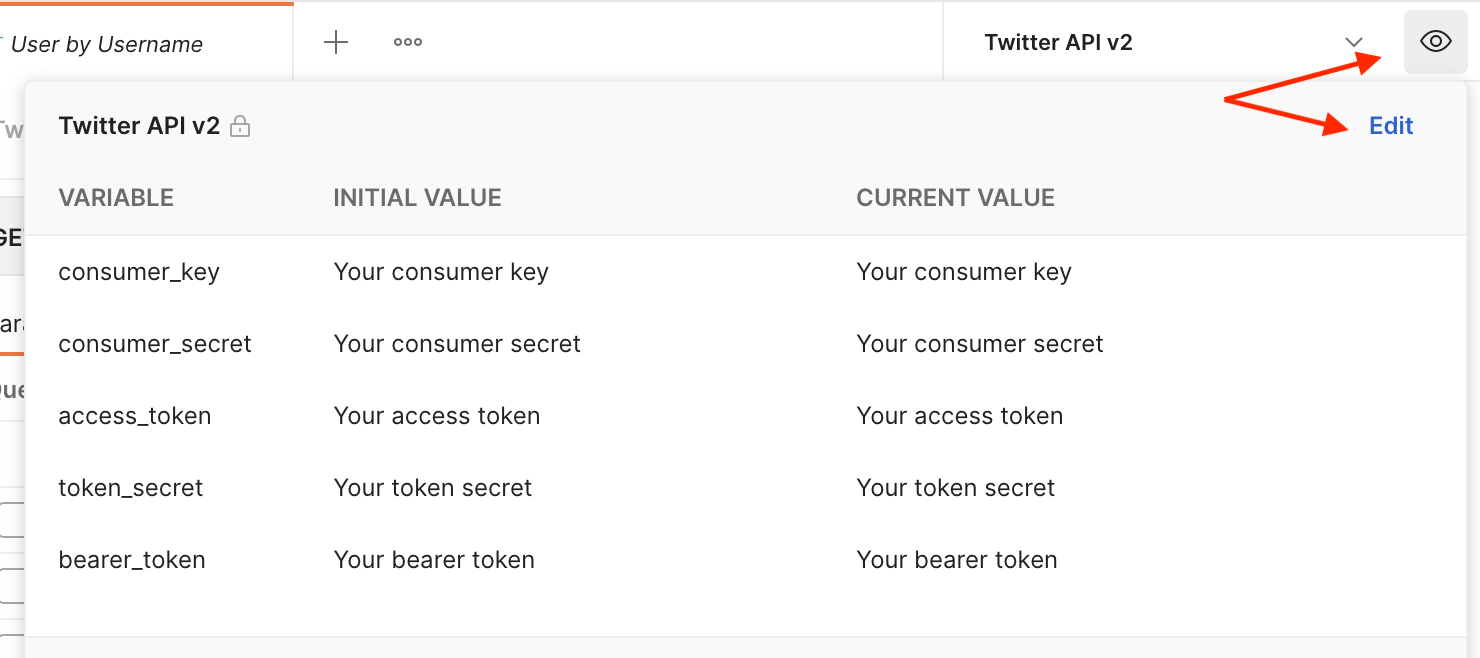Click initial value "Your token secret"
The width and height of the screenshot is (1480, 658).
pos(433,488)
